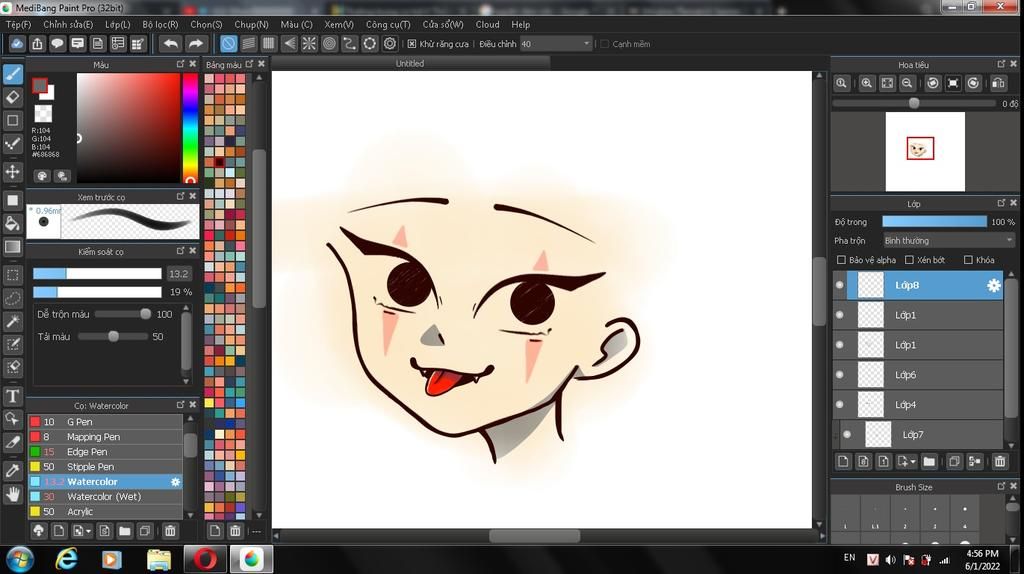The height and width of the screenshot is (574, 1024).
Task: Select the Watercolor (Wet) brush
Action: pos(105,497)
